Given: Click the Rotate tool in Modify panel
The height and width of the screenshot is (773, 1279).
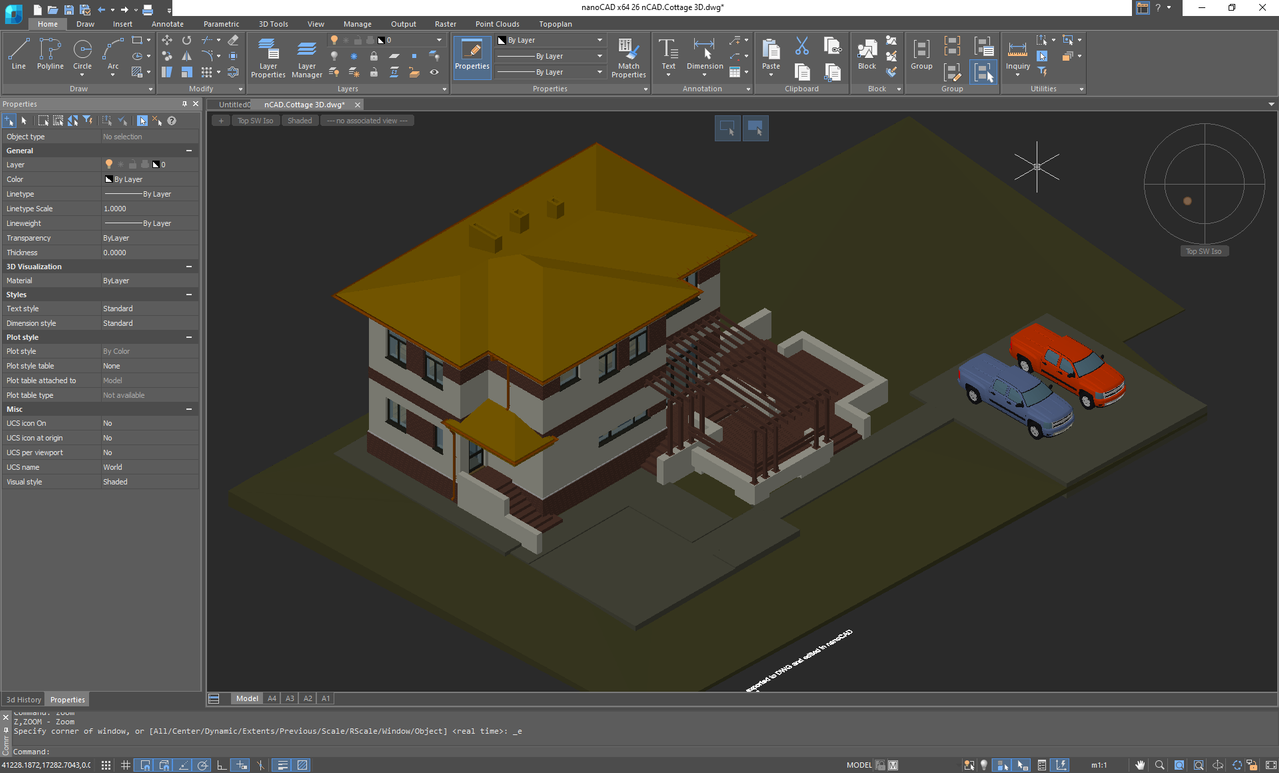Looking at the screenshot, I should 186,40.
